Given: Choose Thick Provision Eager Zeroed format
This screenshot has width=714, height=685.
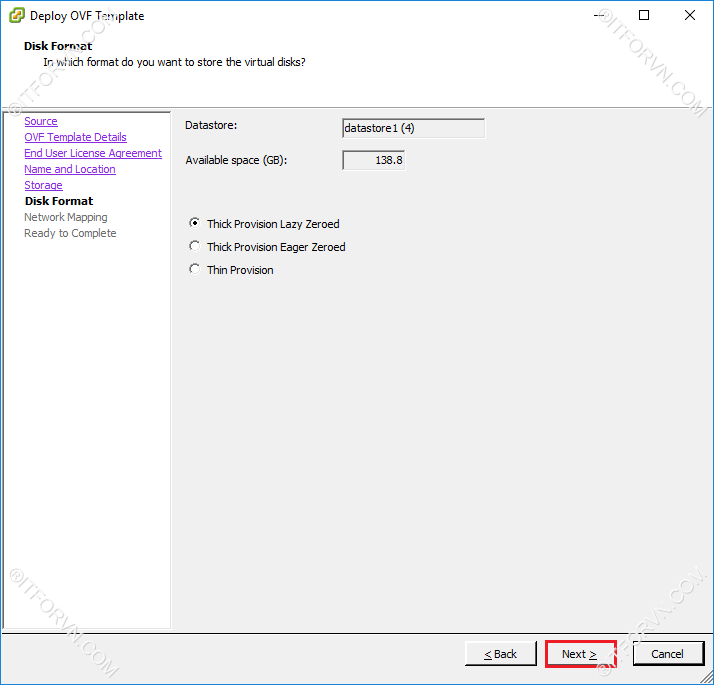Looking at the screenshot, I should (195, 247).
